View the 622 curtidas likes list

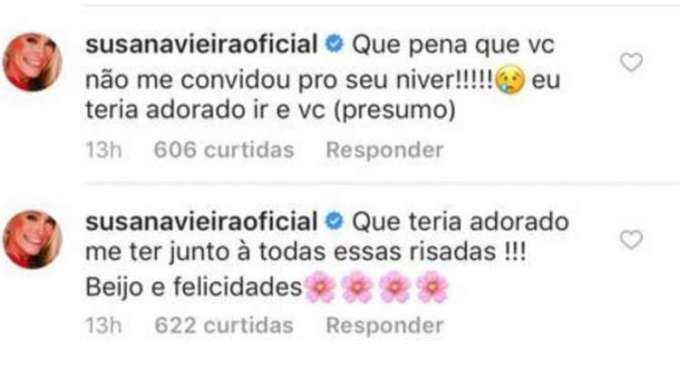pyautogui.click(x=224, y=325)
